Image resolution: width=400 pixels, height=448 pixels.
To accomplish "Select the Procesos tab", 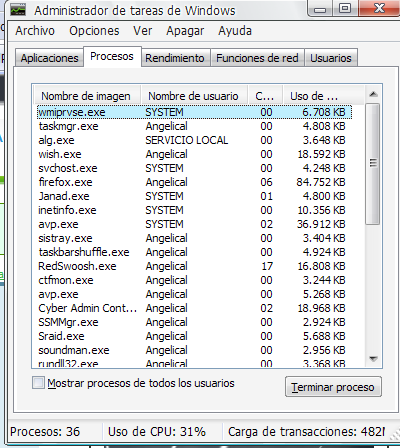I will (x=112, y=56).
